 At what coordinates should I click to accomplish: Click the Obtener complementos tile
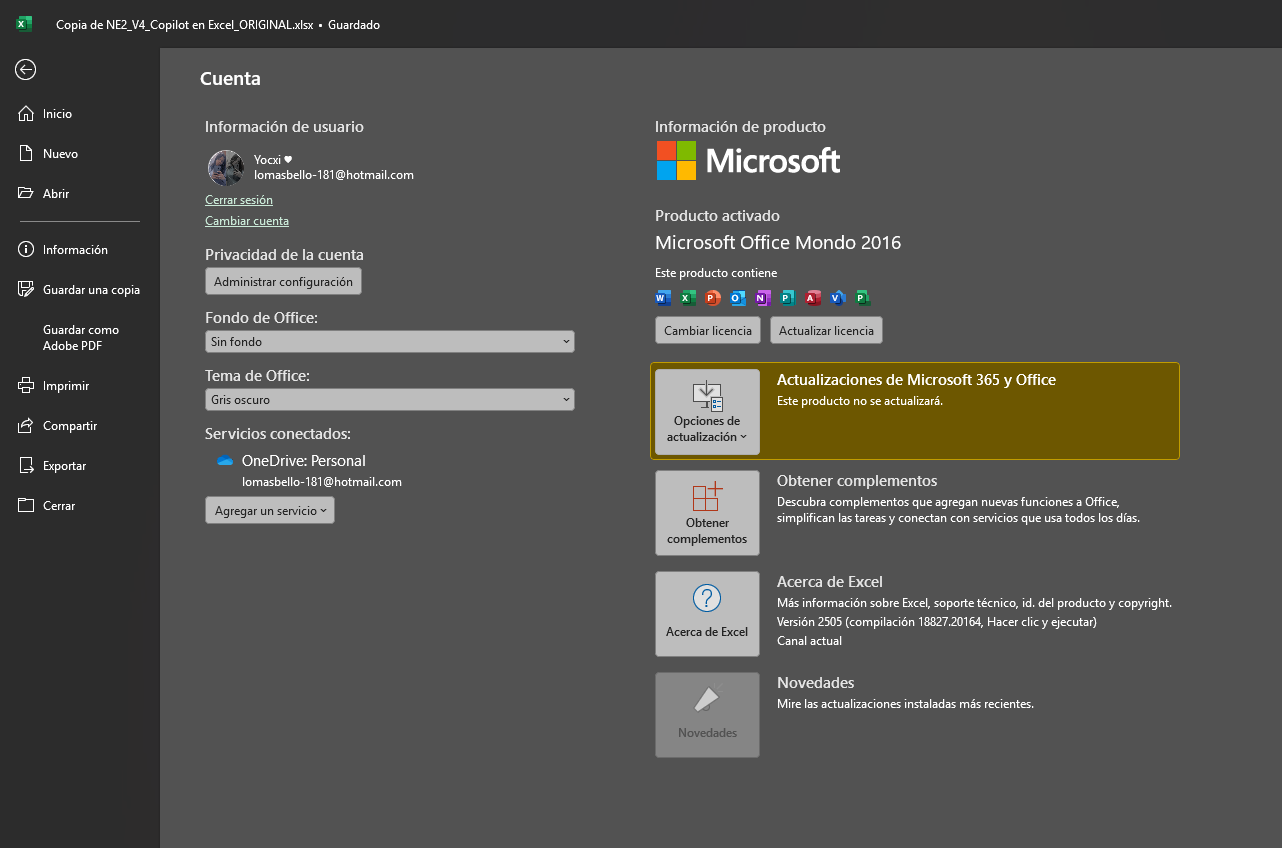point(707,513)
